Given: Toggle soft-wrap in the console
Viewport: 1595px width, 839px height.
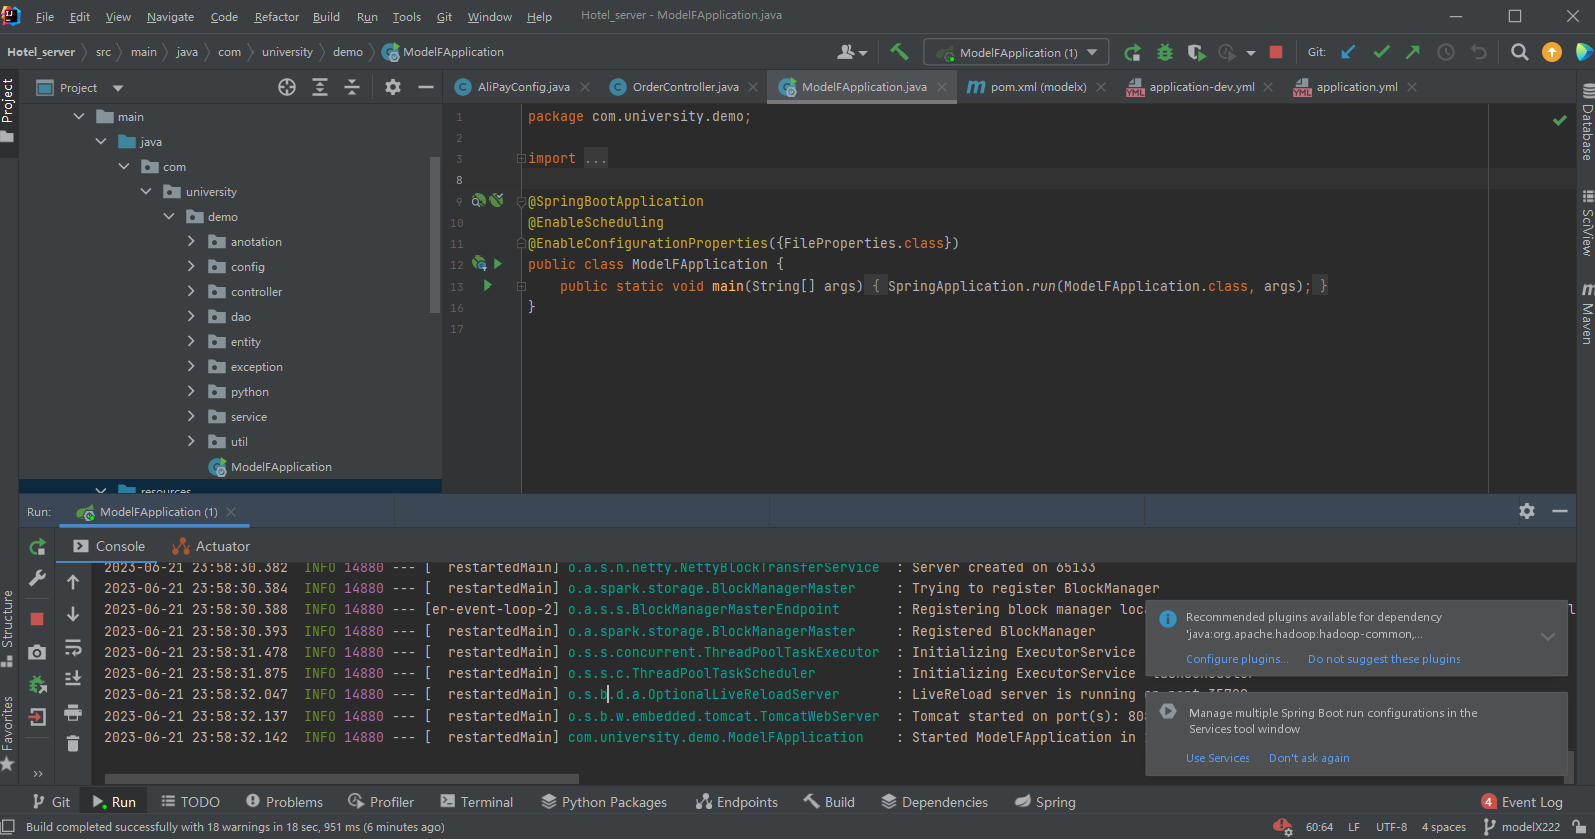Looking at the screenshot, I should tap(73, 647).
